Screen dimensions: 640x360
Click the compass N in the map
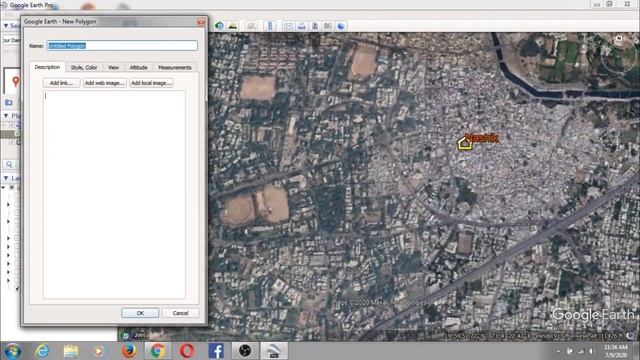coord(619,39)
